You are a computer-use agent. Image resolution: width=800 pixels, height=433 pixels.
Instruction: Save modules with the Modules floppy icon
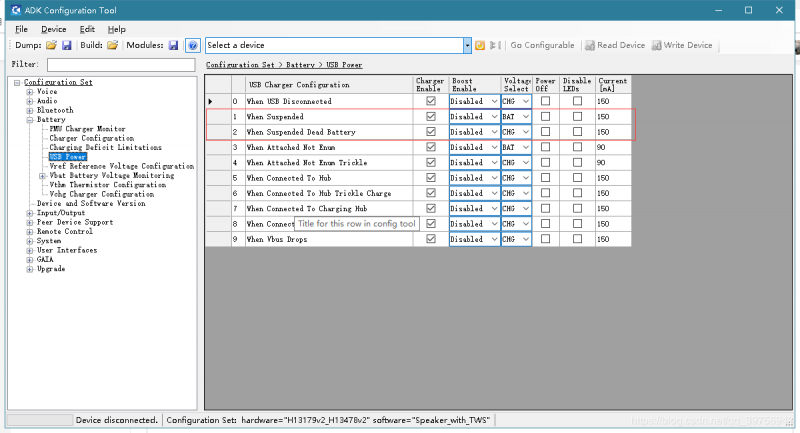(173, 45)
